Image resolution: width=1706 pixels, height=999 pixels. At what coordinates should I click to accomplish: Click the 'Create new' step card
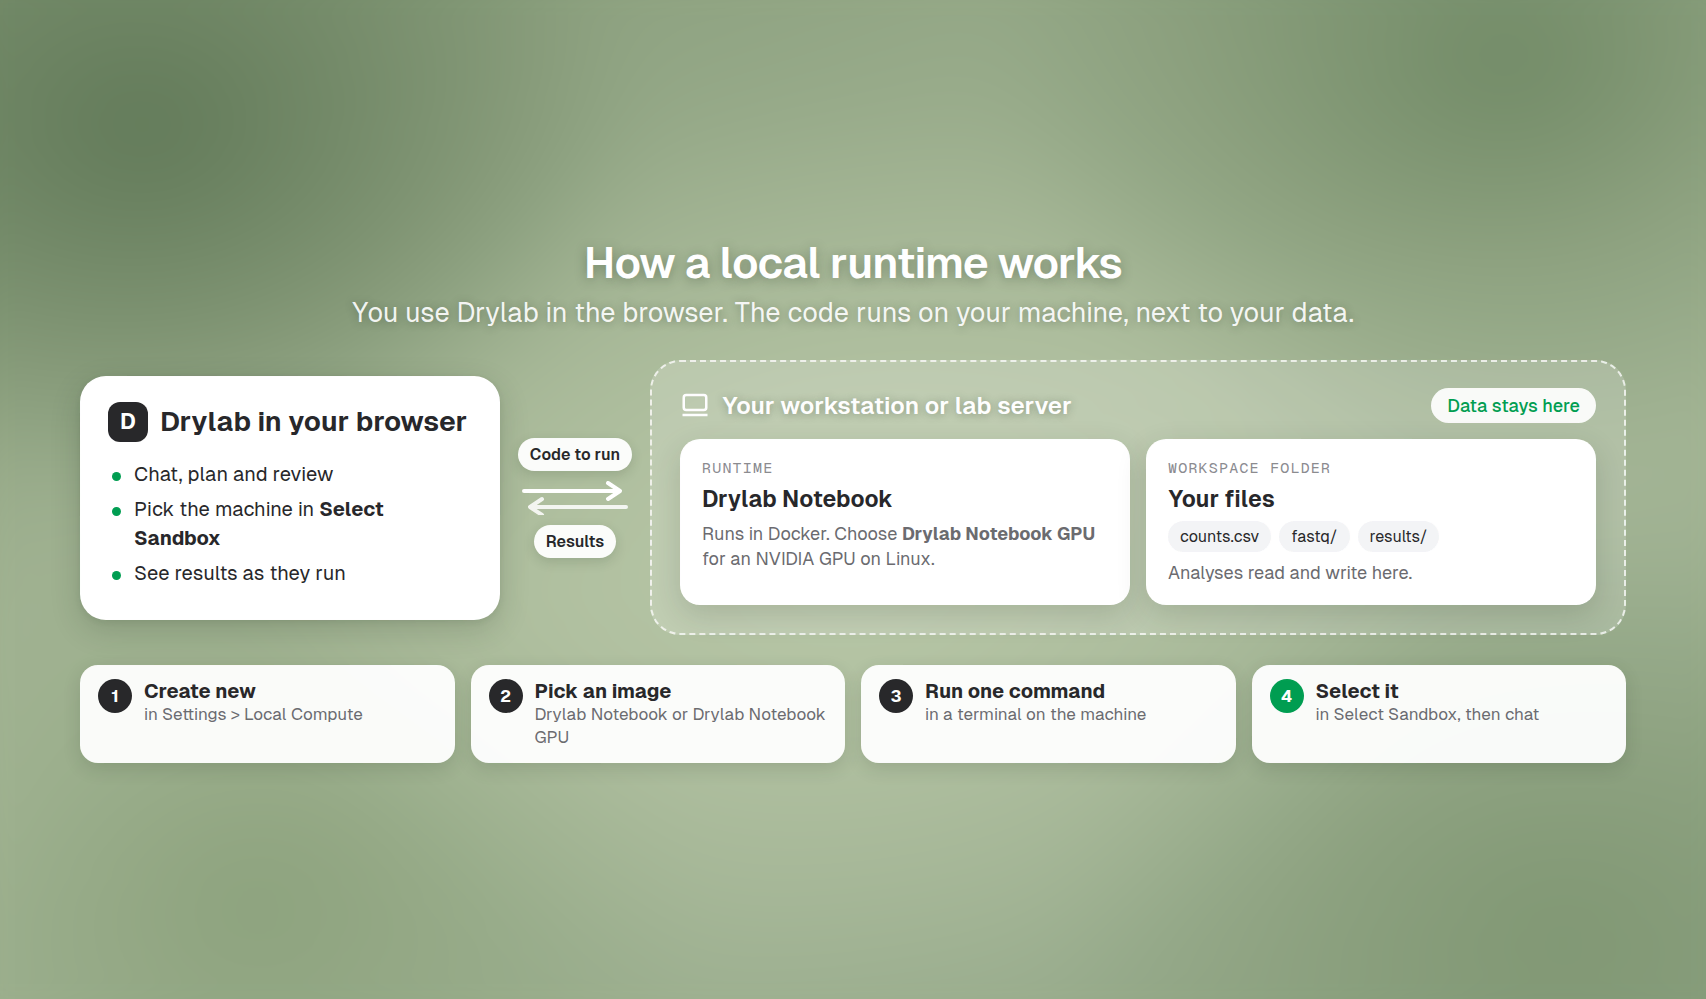(267, 714)
